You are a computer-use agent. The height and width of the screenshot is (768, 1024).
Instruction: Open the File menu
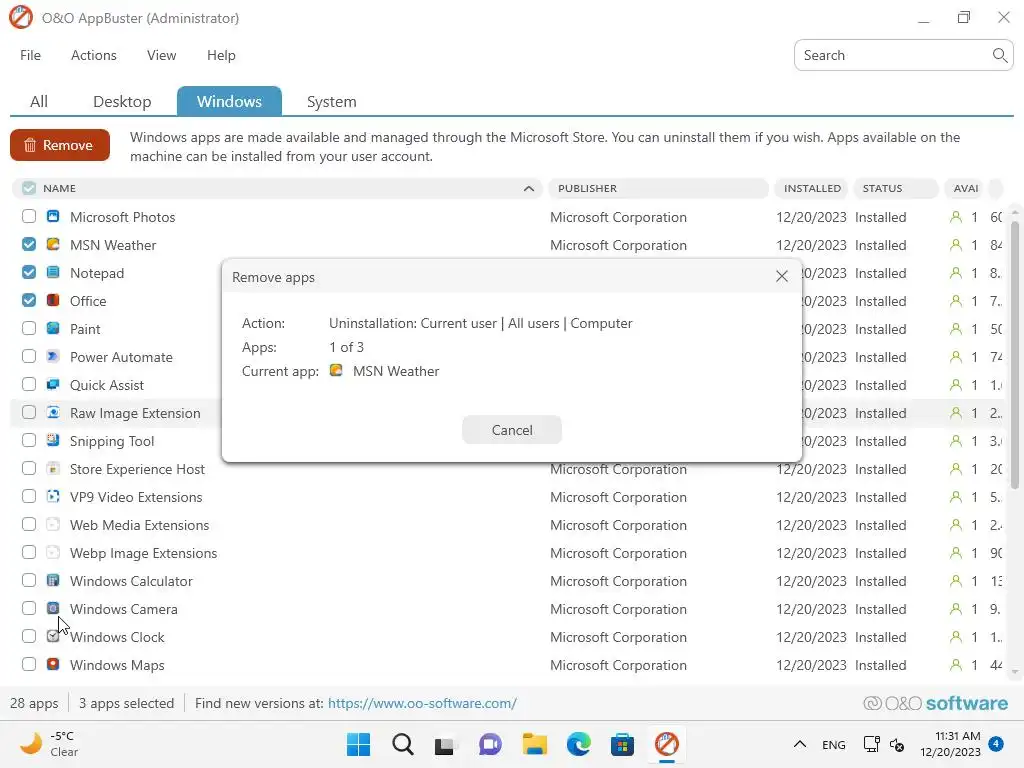coord(30,56)
